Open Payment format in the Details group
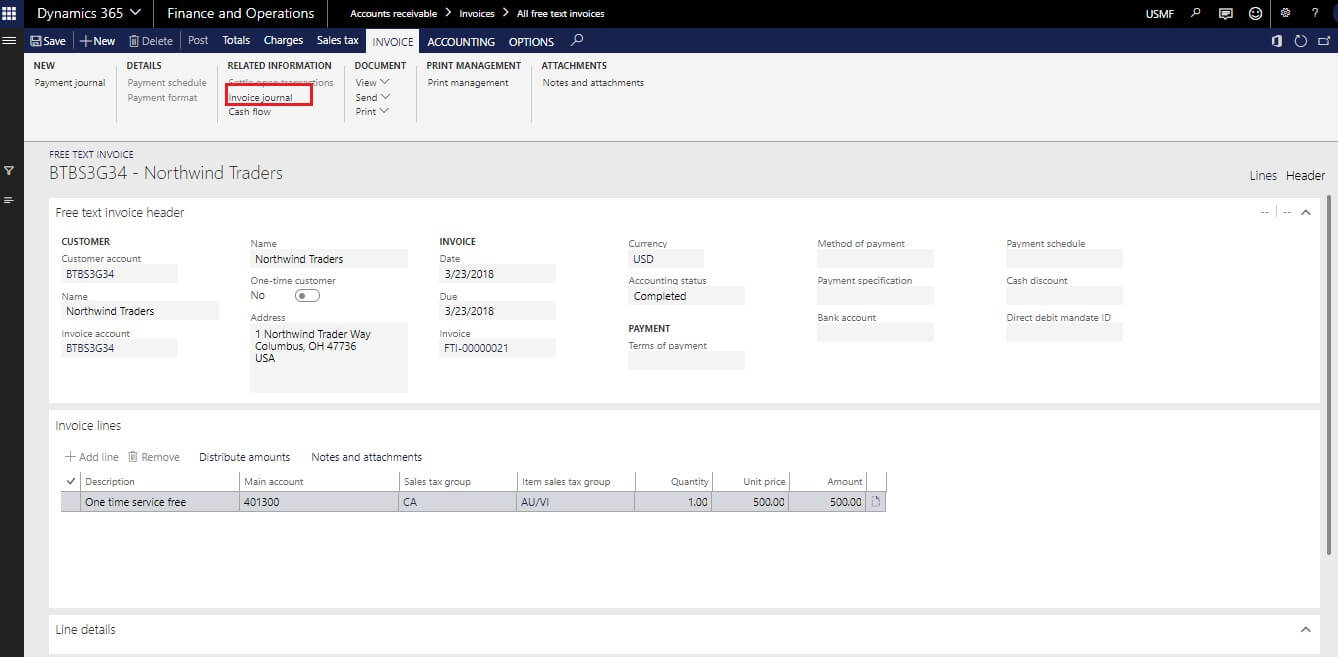Viewport: 1338px width, 657px height. pos(162,98)
